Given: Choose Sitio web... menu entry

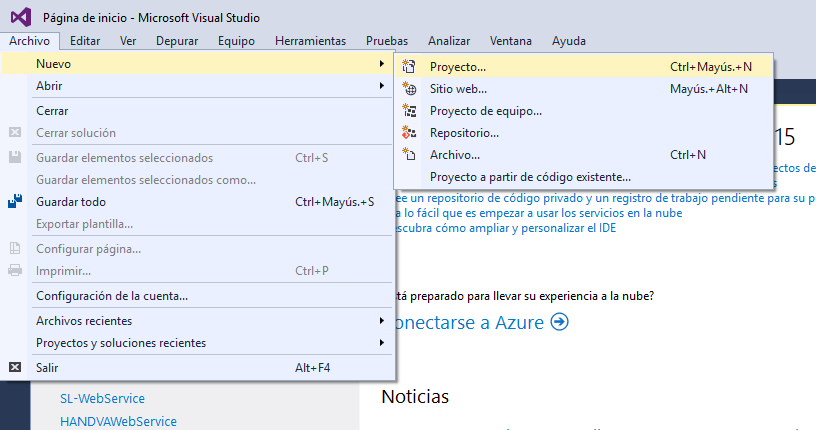Looking at the screenshot, I should 583,89.
